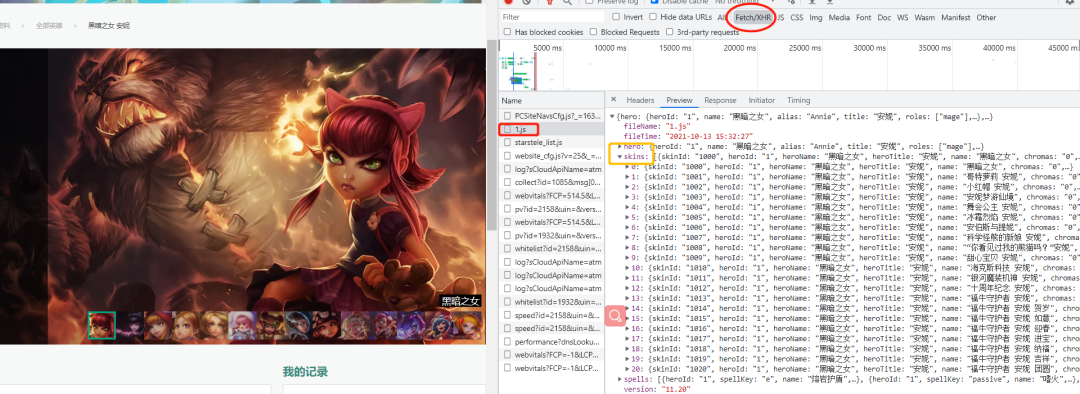Click timeline overview at 5000 ms
1080x394 pixels.
coord(548,48)
